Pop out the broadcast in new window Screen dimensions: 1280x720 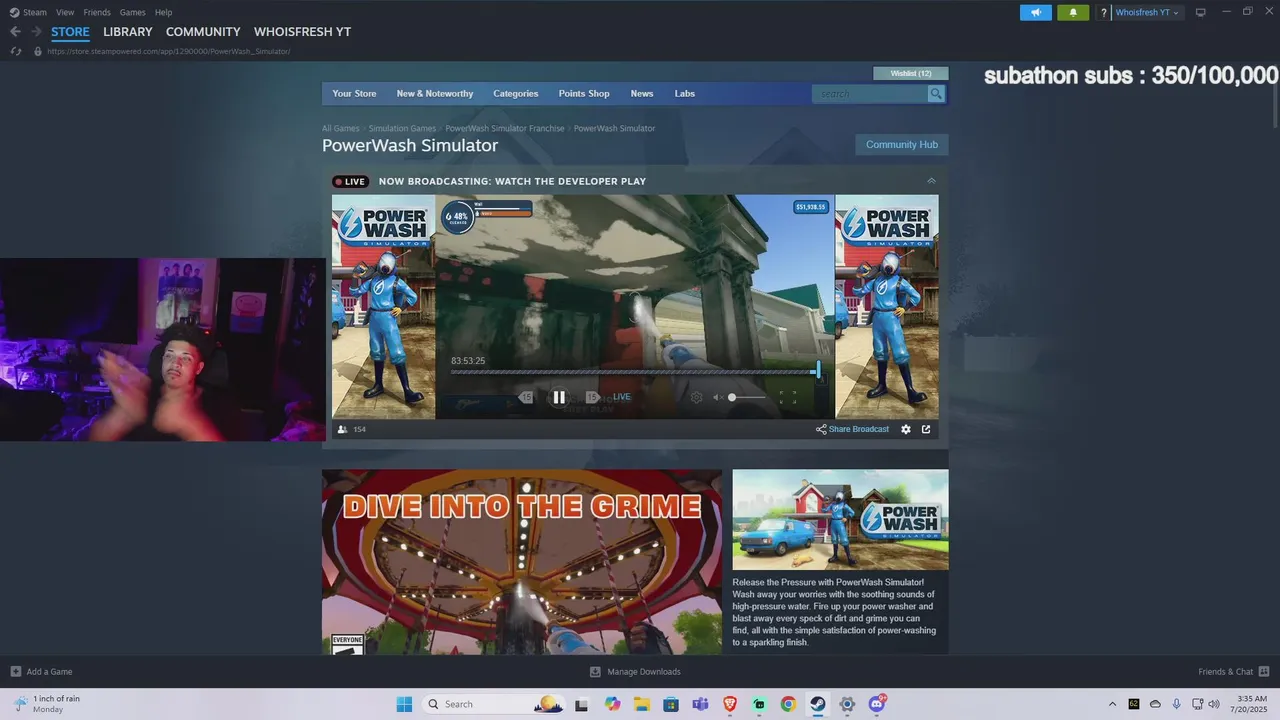(926, 429)
